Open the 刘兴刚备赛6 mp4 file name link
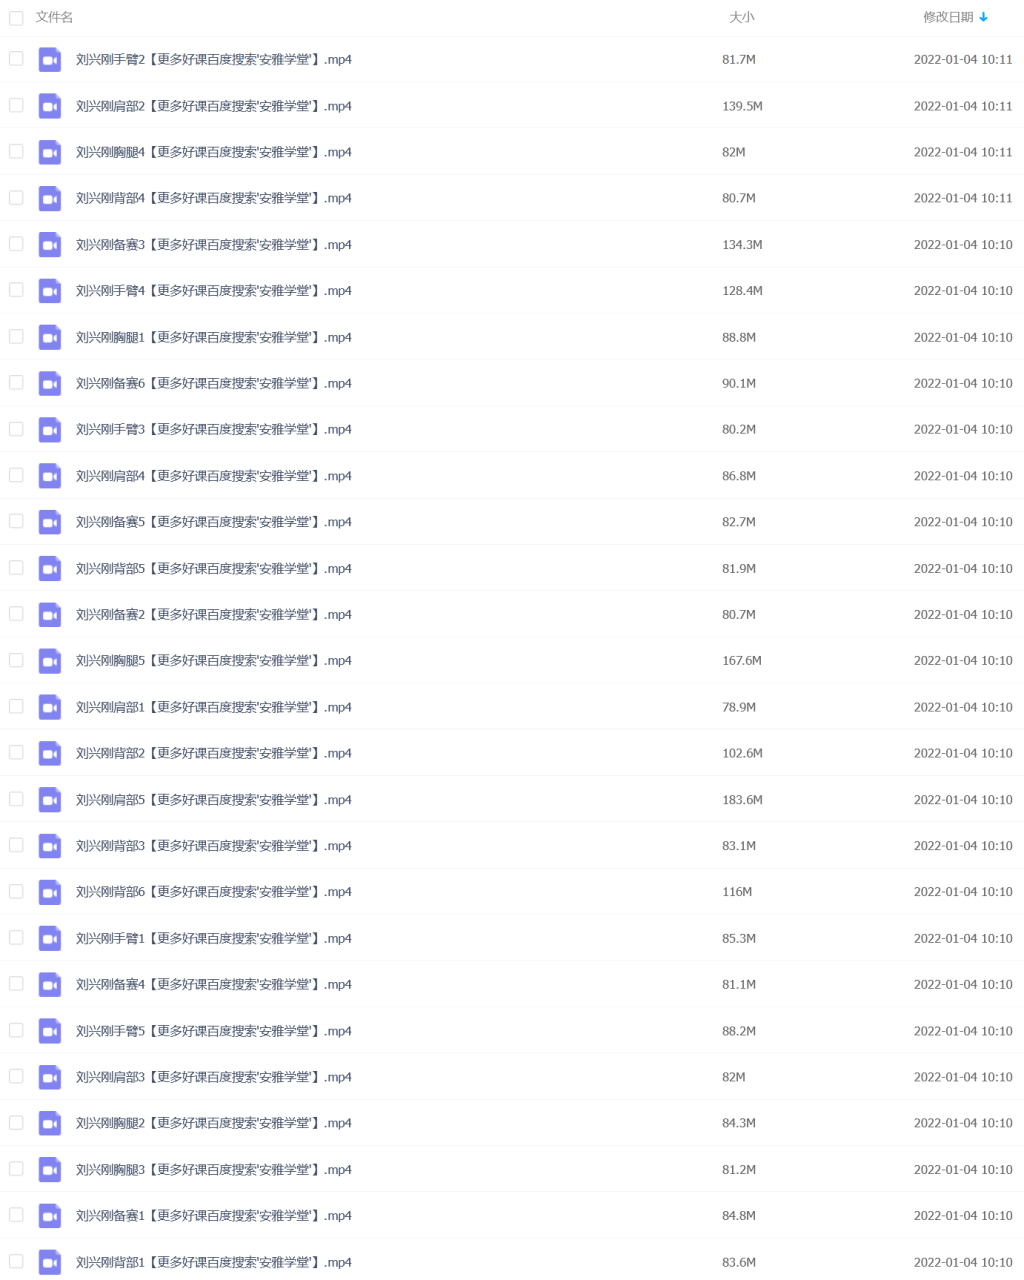This screenshot has height=1280, width=1024. click(x=214, y=384)
